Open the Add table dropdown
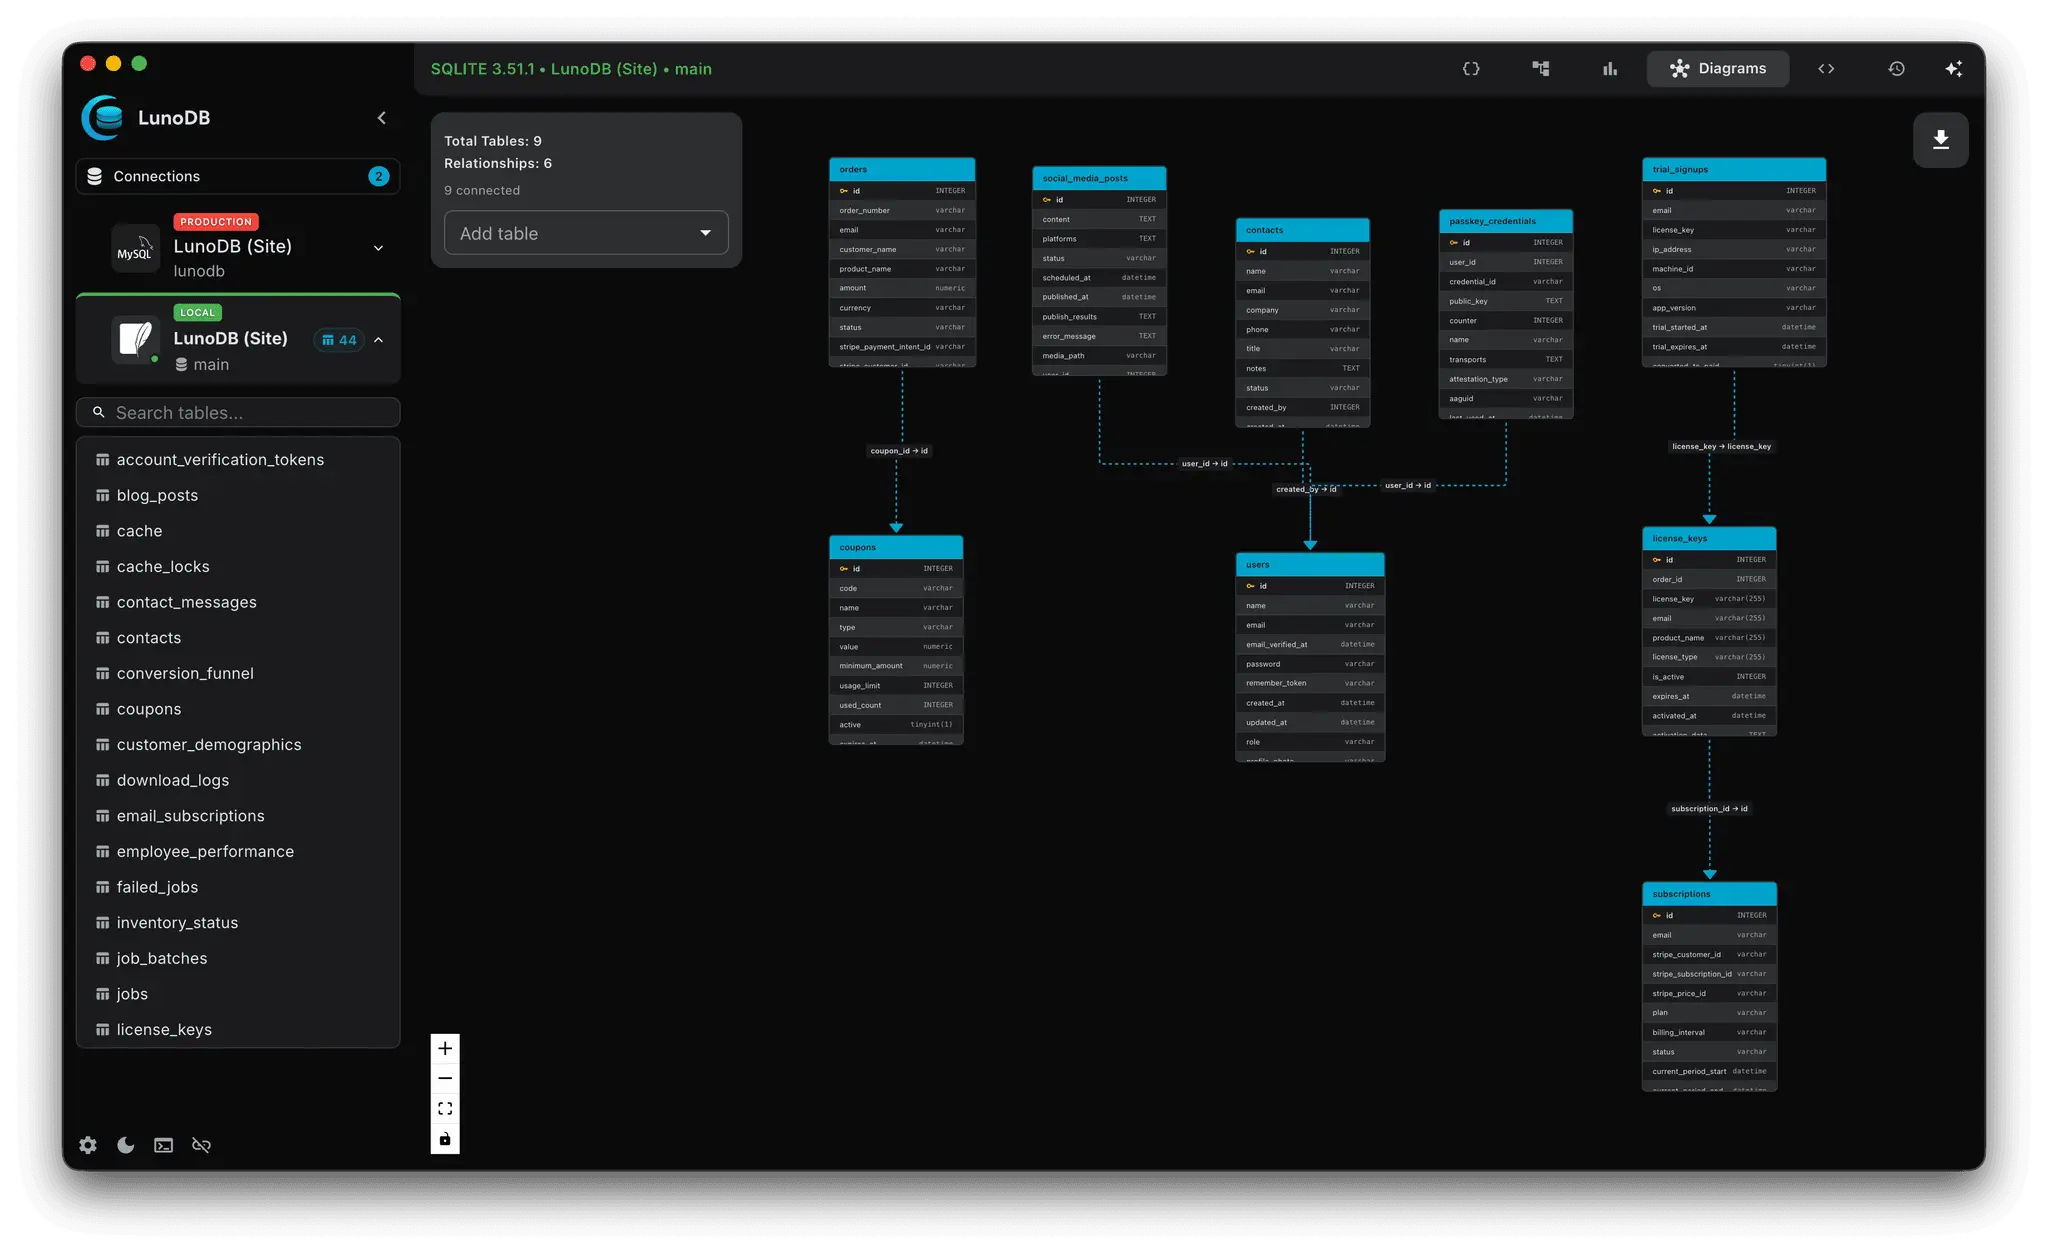The height and width of the screenshot is (1253, 2048). (x=586, y=233)
